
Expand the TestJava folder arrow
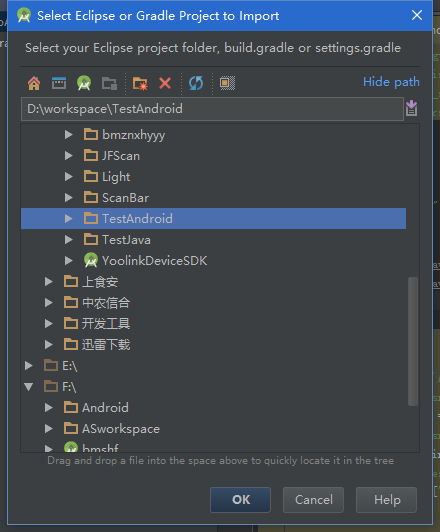[69, 240]
